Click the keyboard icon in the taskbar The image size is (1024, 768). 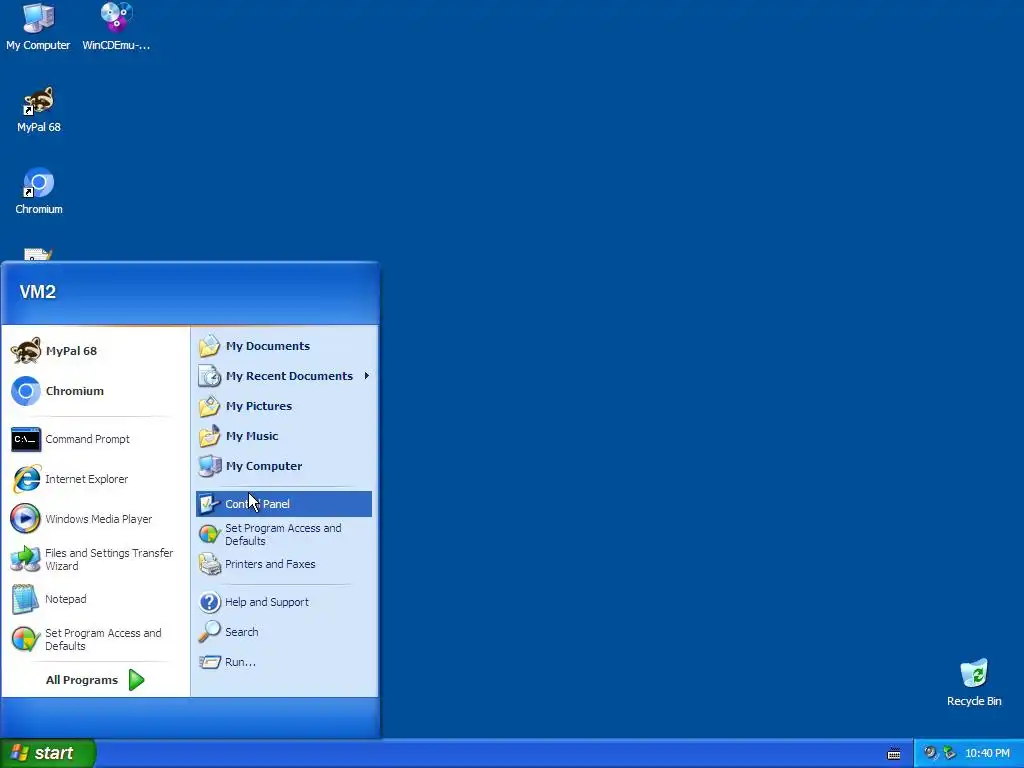(x=894, y=754)
